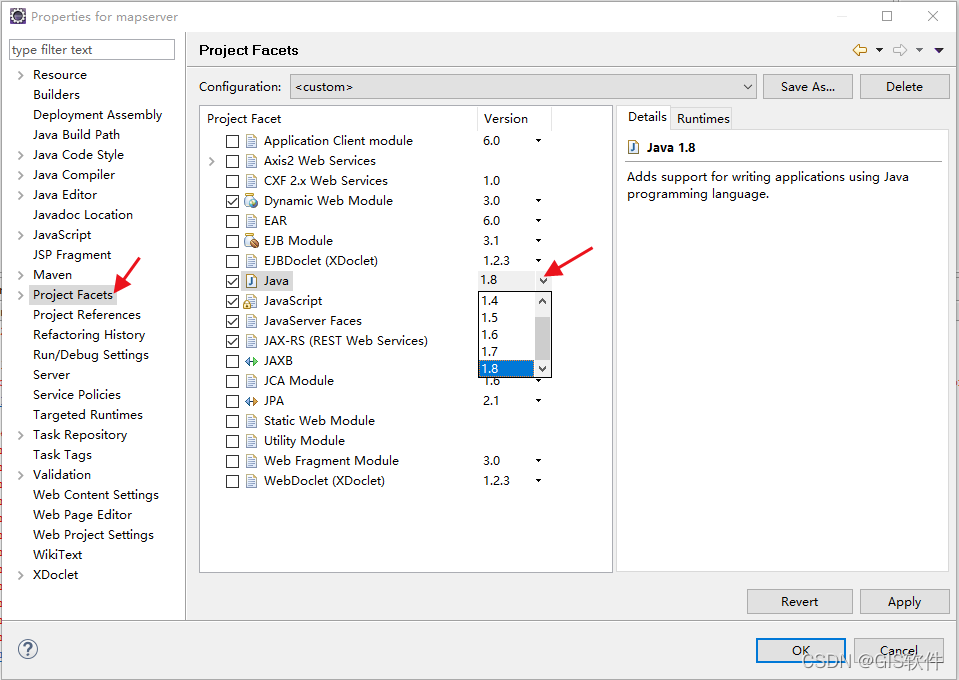The image size is (959, 680).
Task: Expand the Resource tree node
Action: (21, 75)
